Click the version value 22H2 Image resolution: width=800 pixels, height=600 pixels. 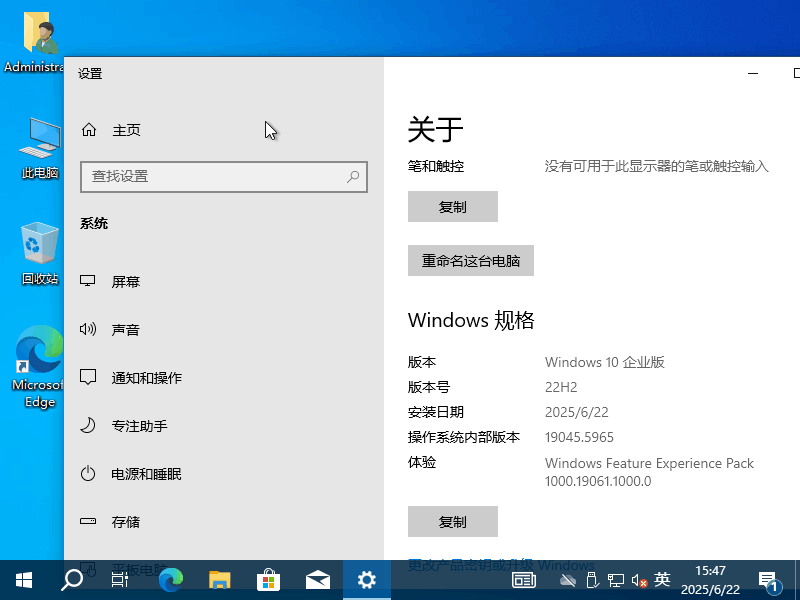561,387
